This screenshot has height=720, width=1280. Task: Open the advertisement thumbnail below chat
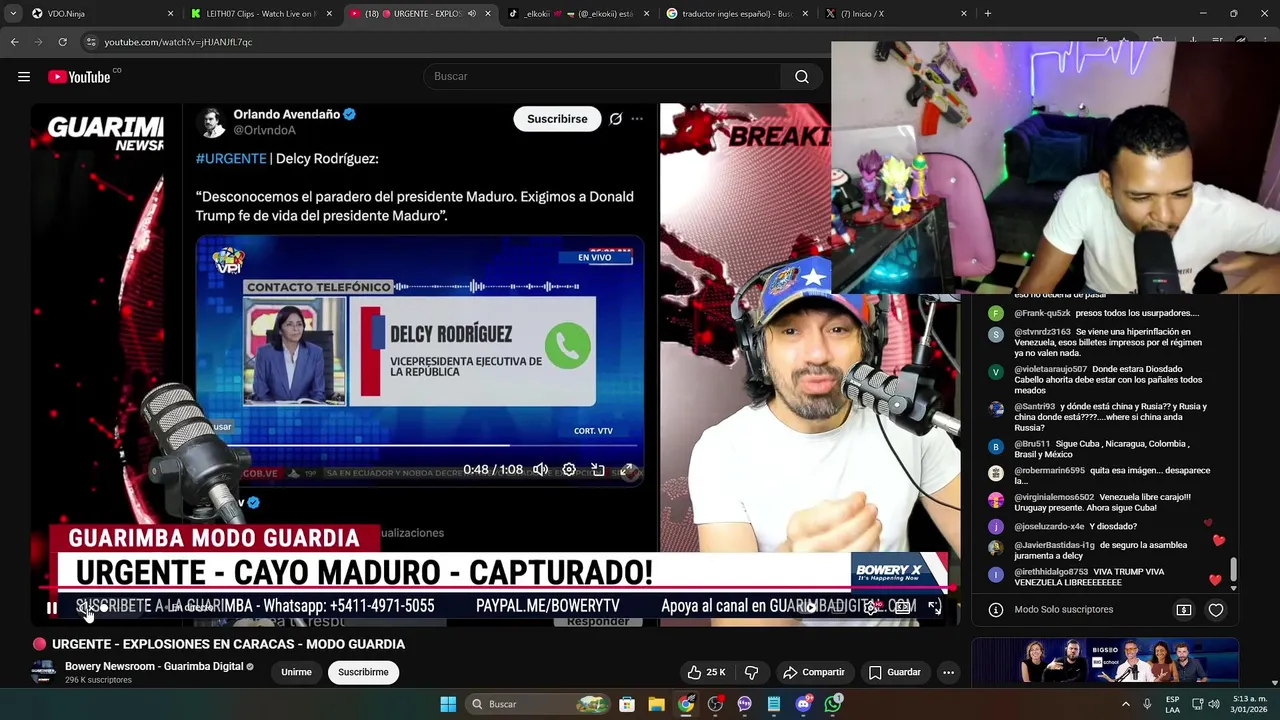[x=1105, y=662]
